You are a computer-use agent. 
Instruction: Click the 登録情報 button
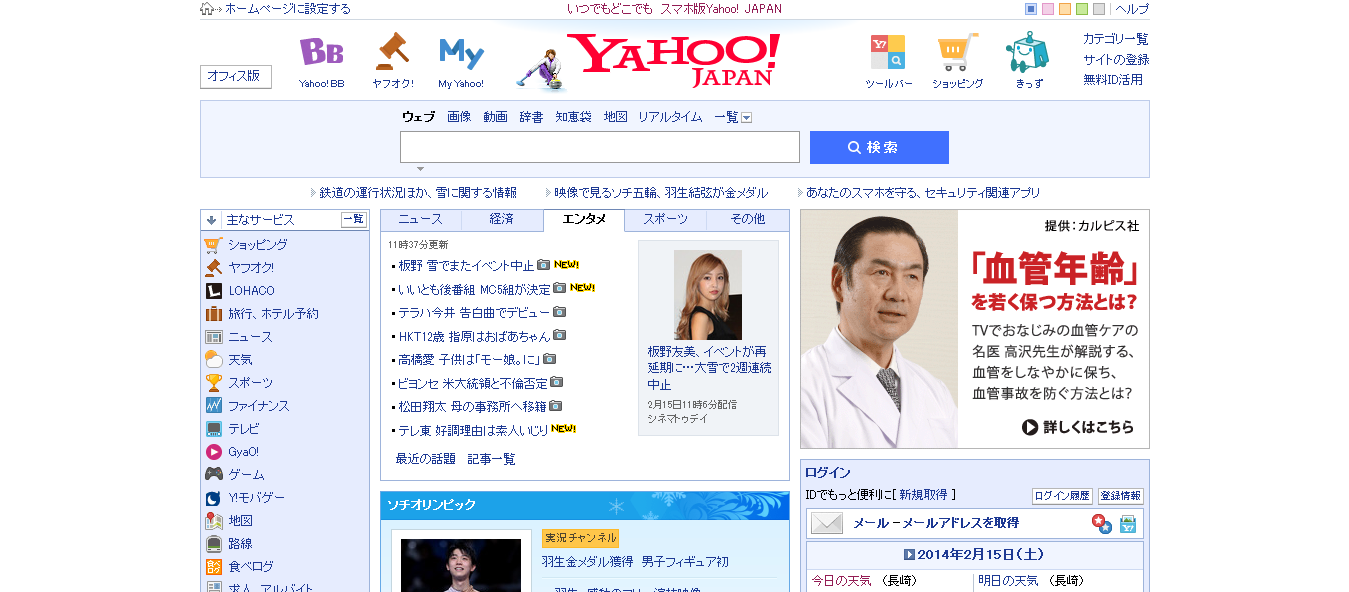[x=1120, y=496]
